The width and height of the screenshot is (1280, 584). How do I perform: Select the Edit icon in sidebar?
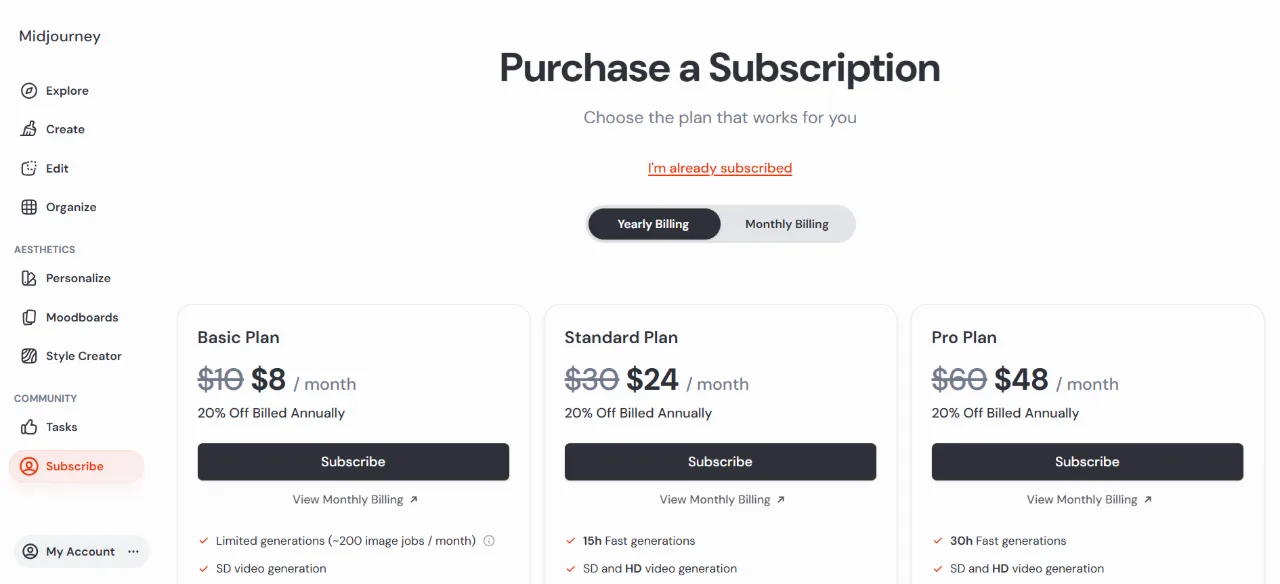[x=29, y=168]
